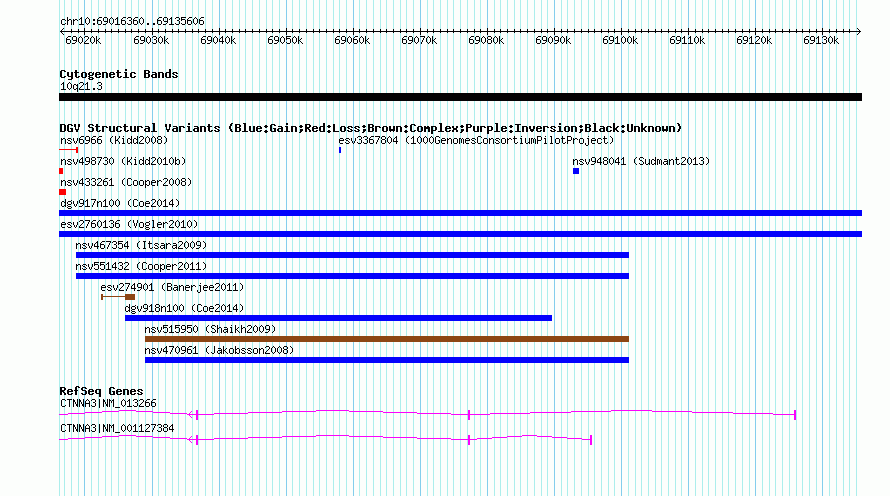The image size is (890, 496).
Task: Click the 69020k ruler tick label
Action: tap(83, 41)
